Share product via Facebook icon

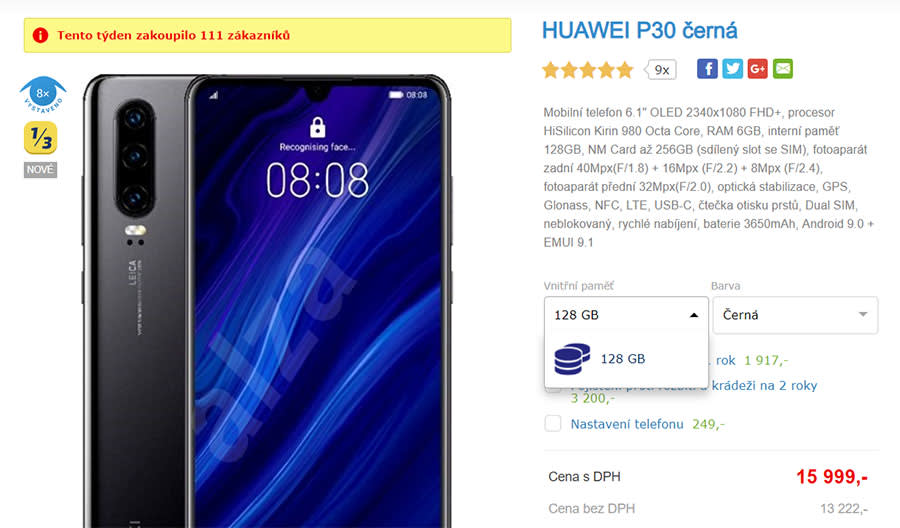coord(707,69)
